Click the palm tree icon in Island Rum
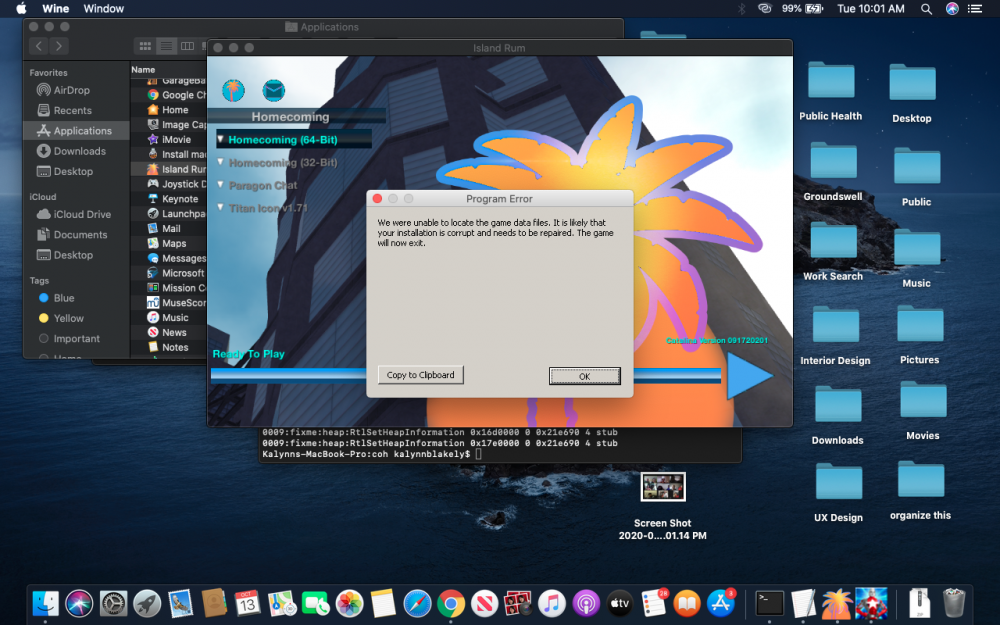This screenshot has height=625, width=1000. coord(233,90)
